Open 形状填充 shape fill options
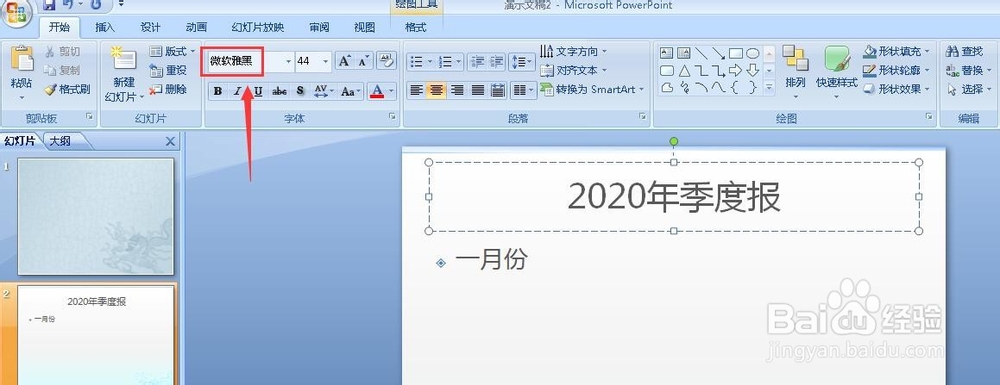Screen dimensions: 1000x385 pyautogui.click(x=897, y=51)
